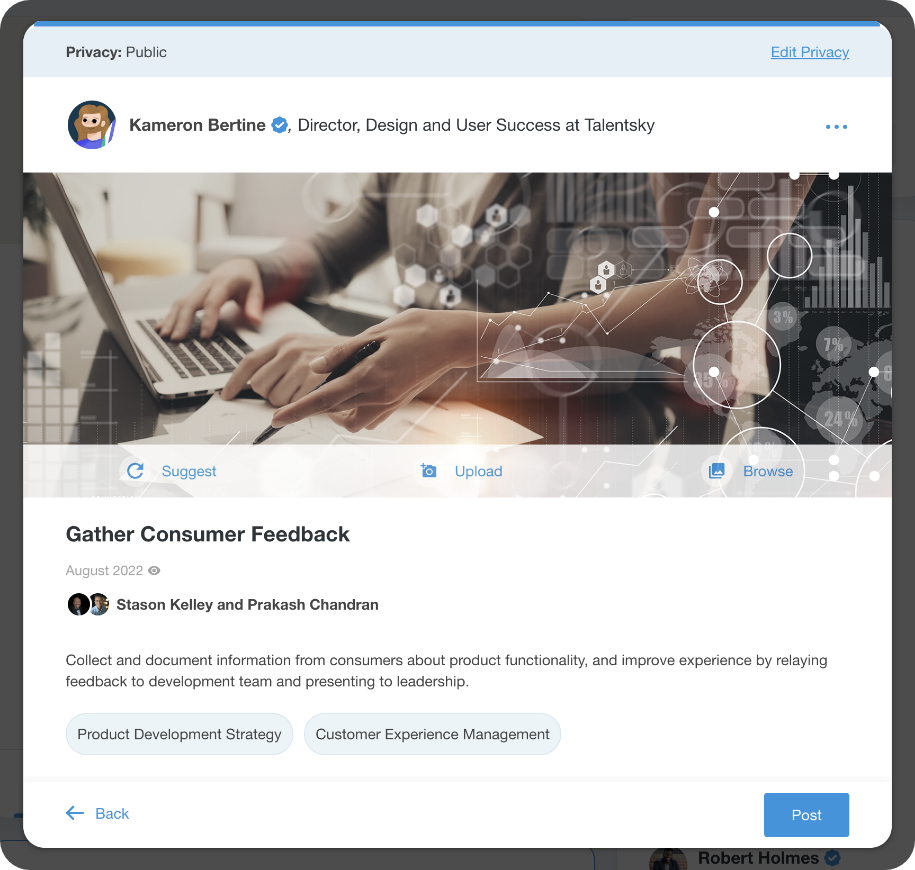Click the Upload camera icon

click(428, 470)
